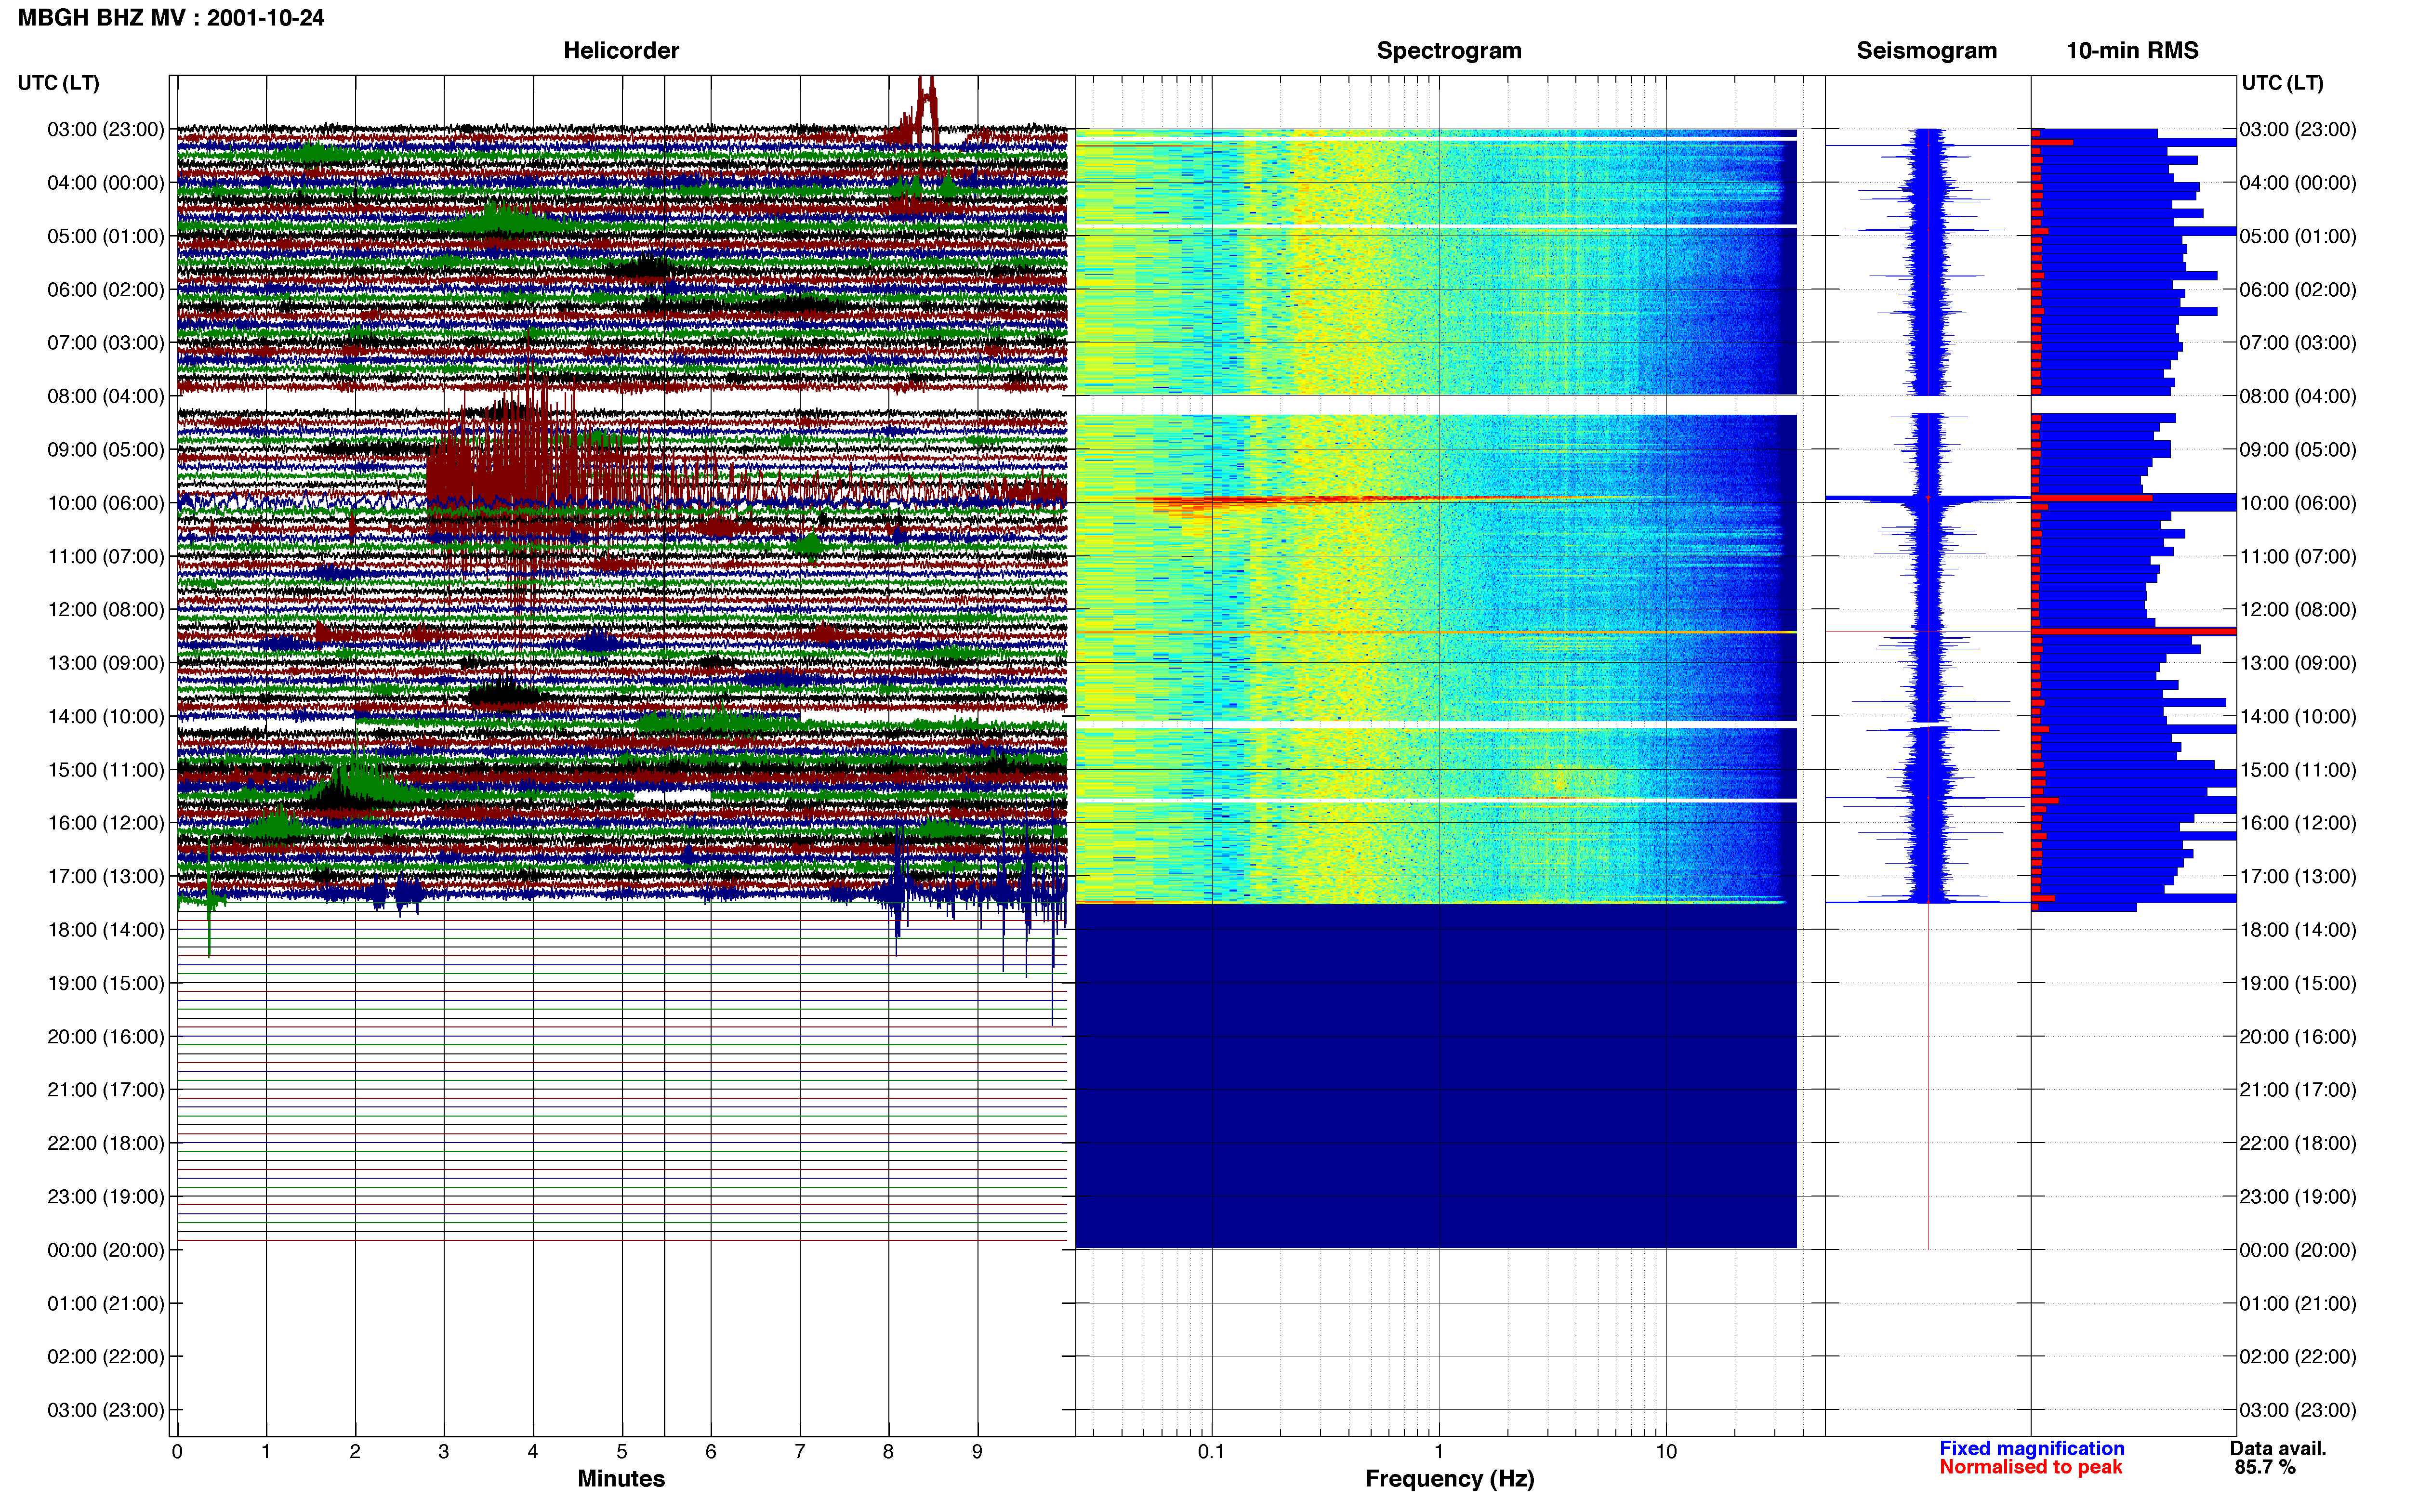Viewport: 2418px width, 1512px height.
Task: Click the 01:00 (21:00) RMS-side time label
Action: (2298, 1303)
